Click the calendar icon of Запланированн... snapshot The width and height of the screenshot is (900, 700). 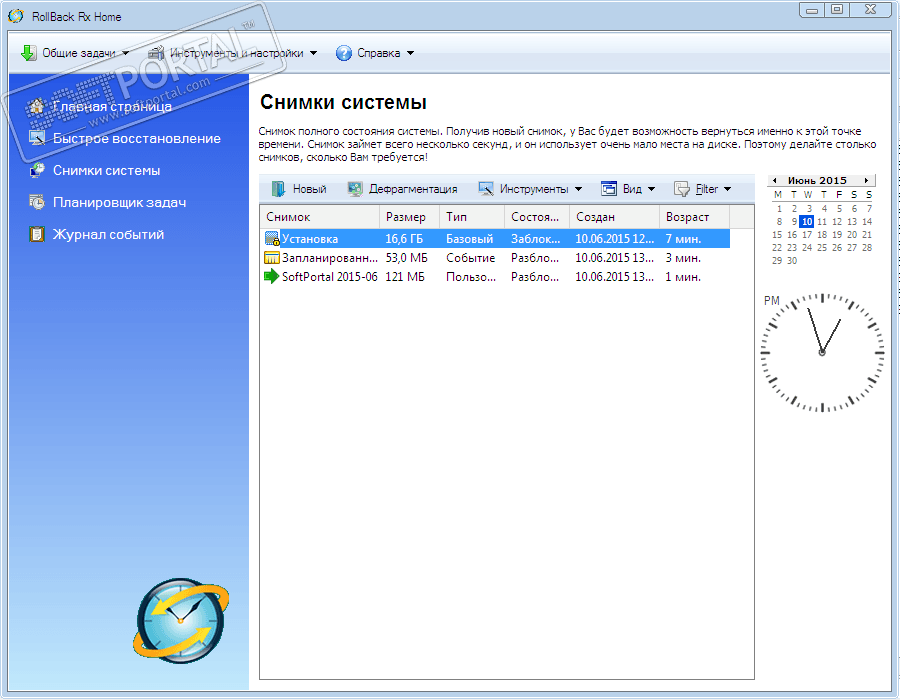271,258
